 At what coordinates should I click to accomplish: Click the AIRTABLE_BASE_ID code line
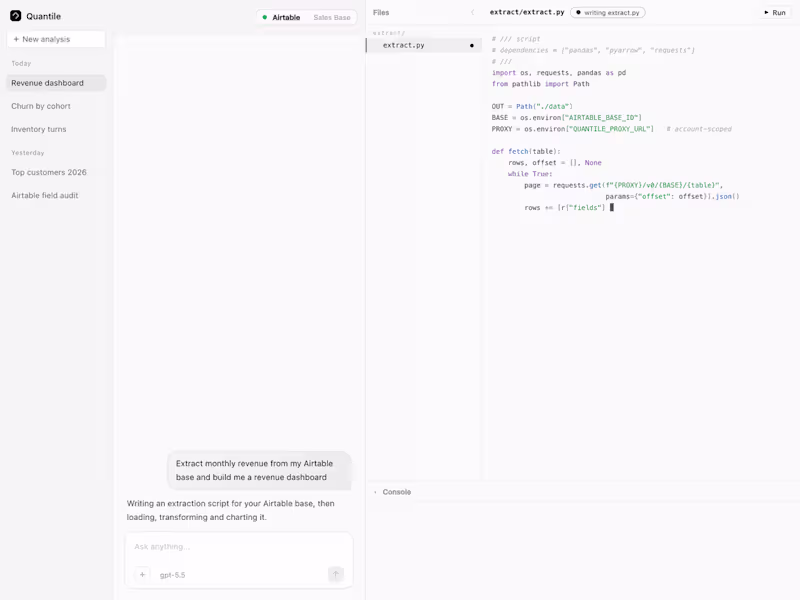[566, 118]
